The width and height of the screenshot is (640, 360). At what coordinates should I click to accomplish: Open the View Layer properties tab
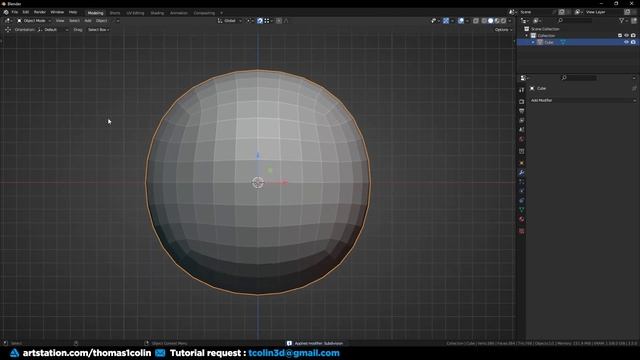pos(522,120)
